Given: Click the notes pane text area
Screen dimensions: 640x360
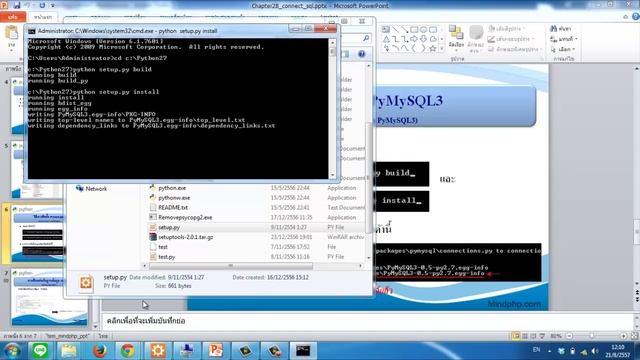Looking at the screenshot, I should (367, 321).
